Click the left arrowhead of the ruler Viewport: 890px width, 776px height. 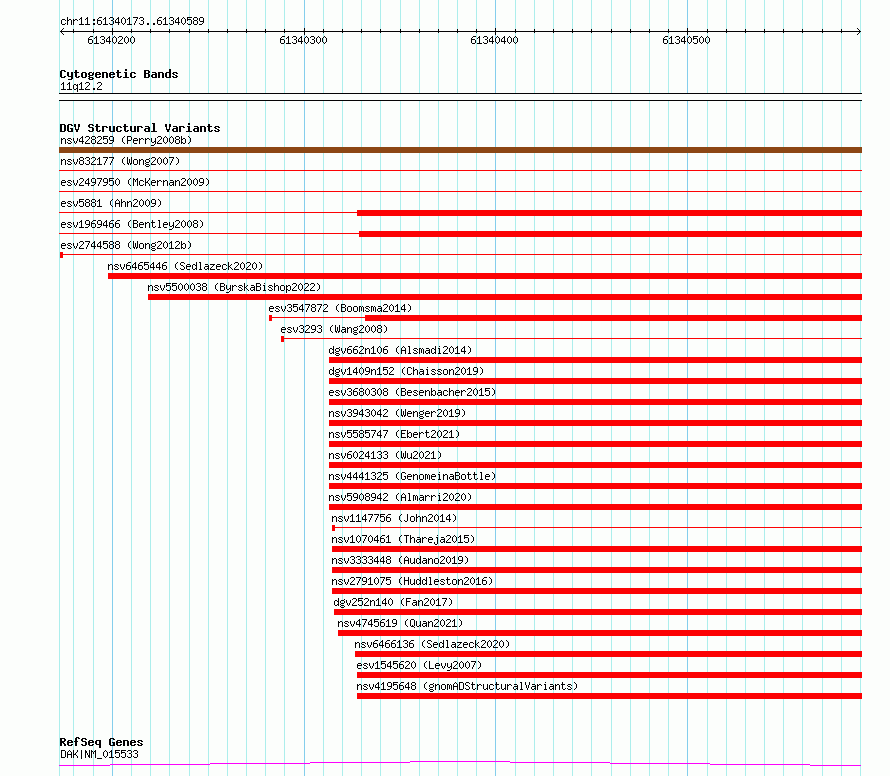coord(62,31)
